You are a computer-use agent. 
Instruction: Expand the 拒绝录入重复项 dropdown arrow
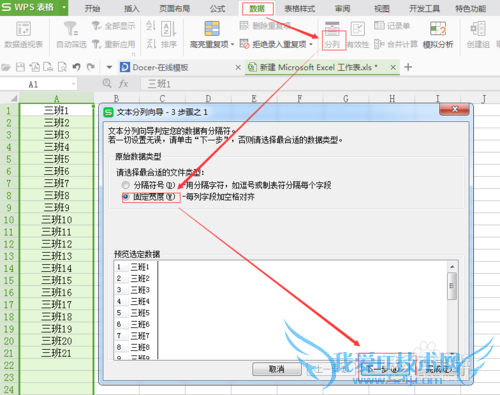point(311,44)
